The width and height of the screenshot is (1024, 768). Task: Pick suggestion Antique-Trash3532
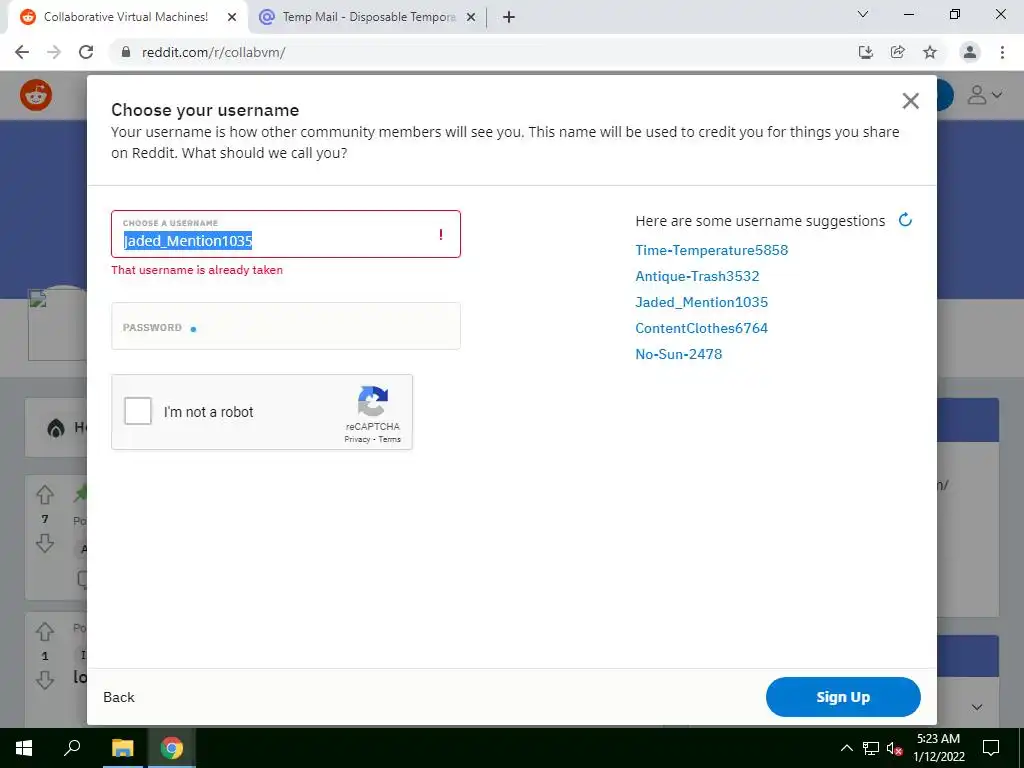697,276
